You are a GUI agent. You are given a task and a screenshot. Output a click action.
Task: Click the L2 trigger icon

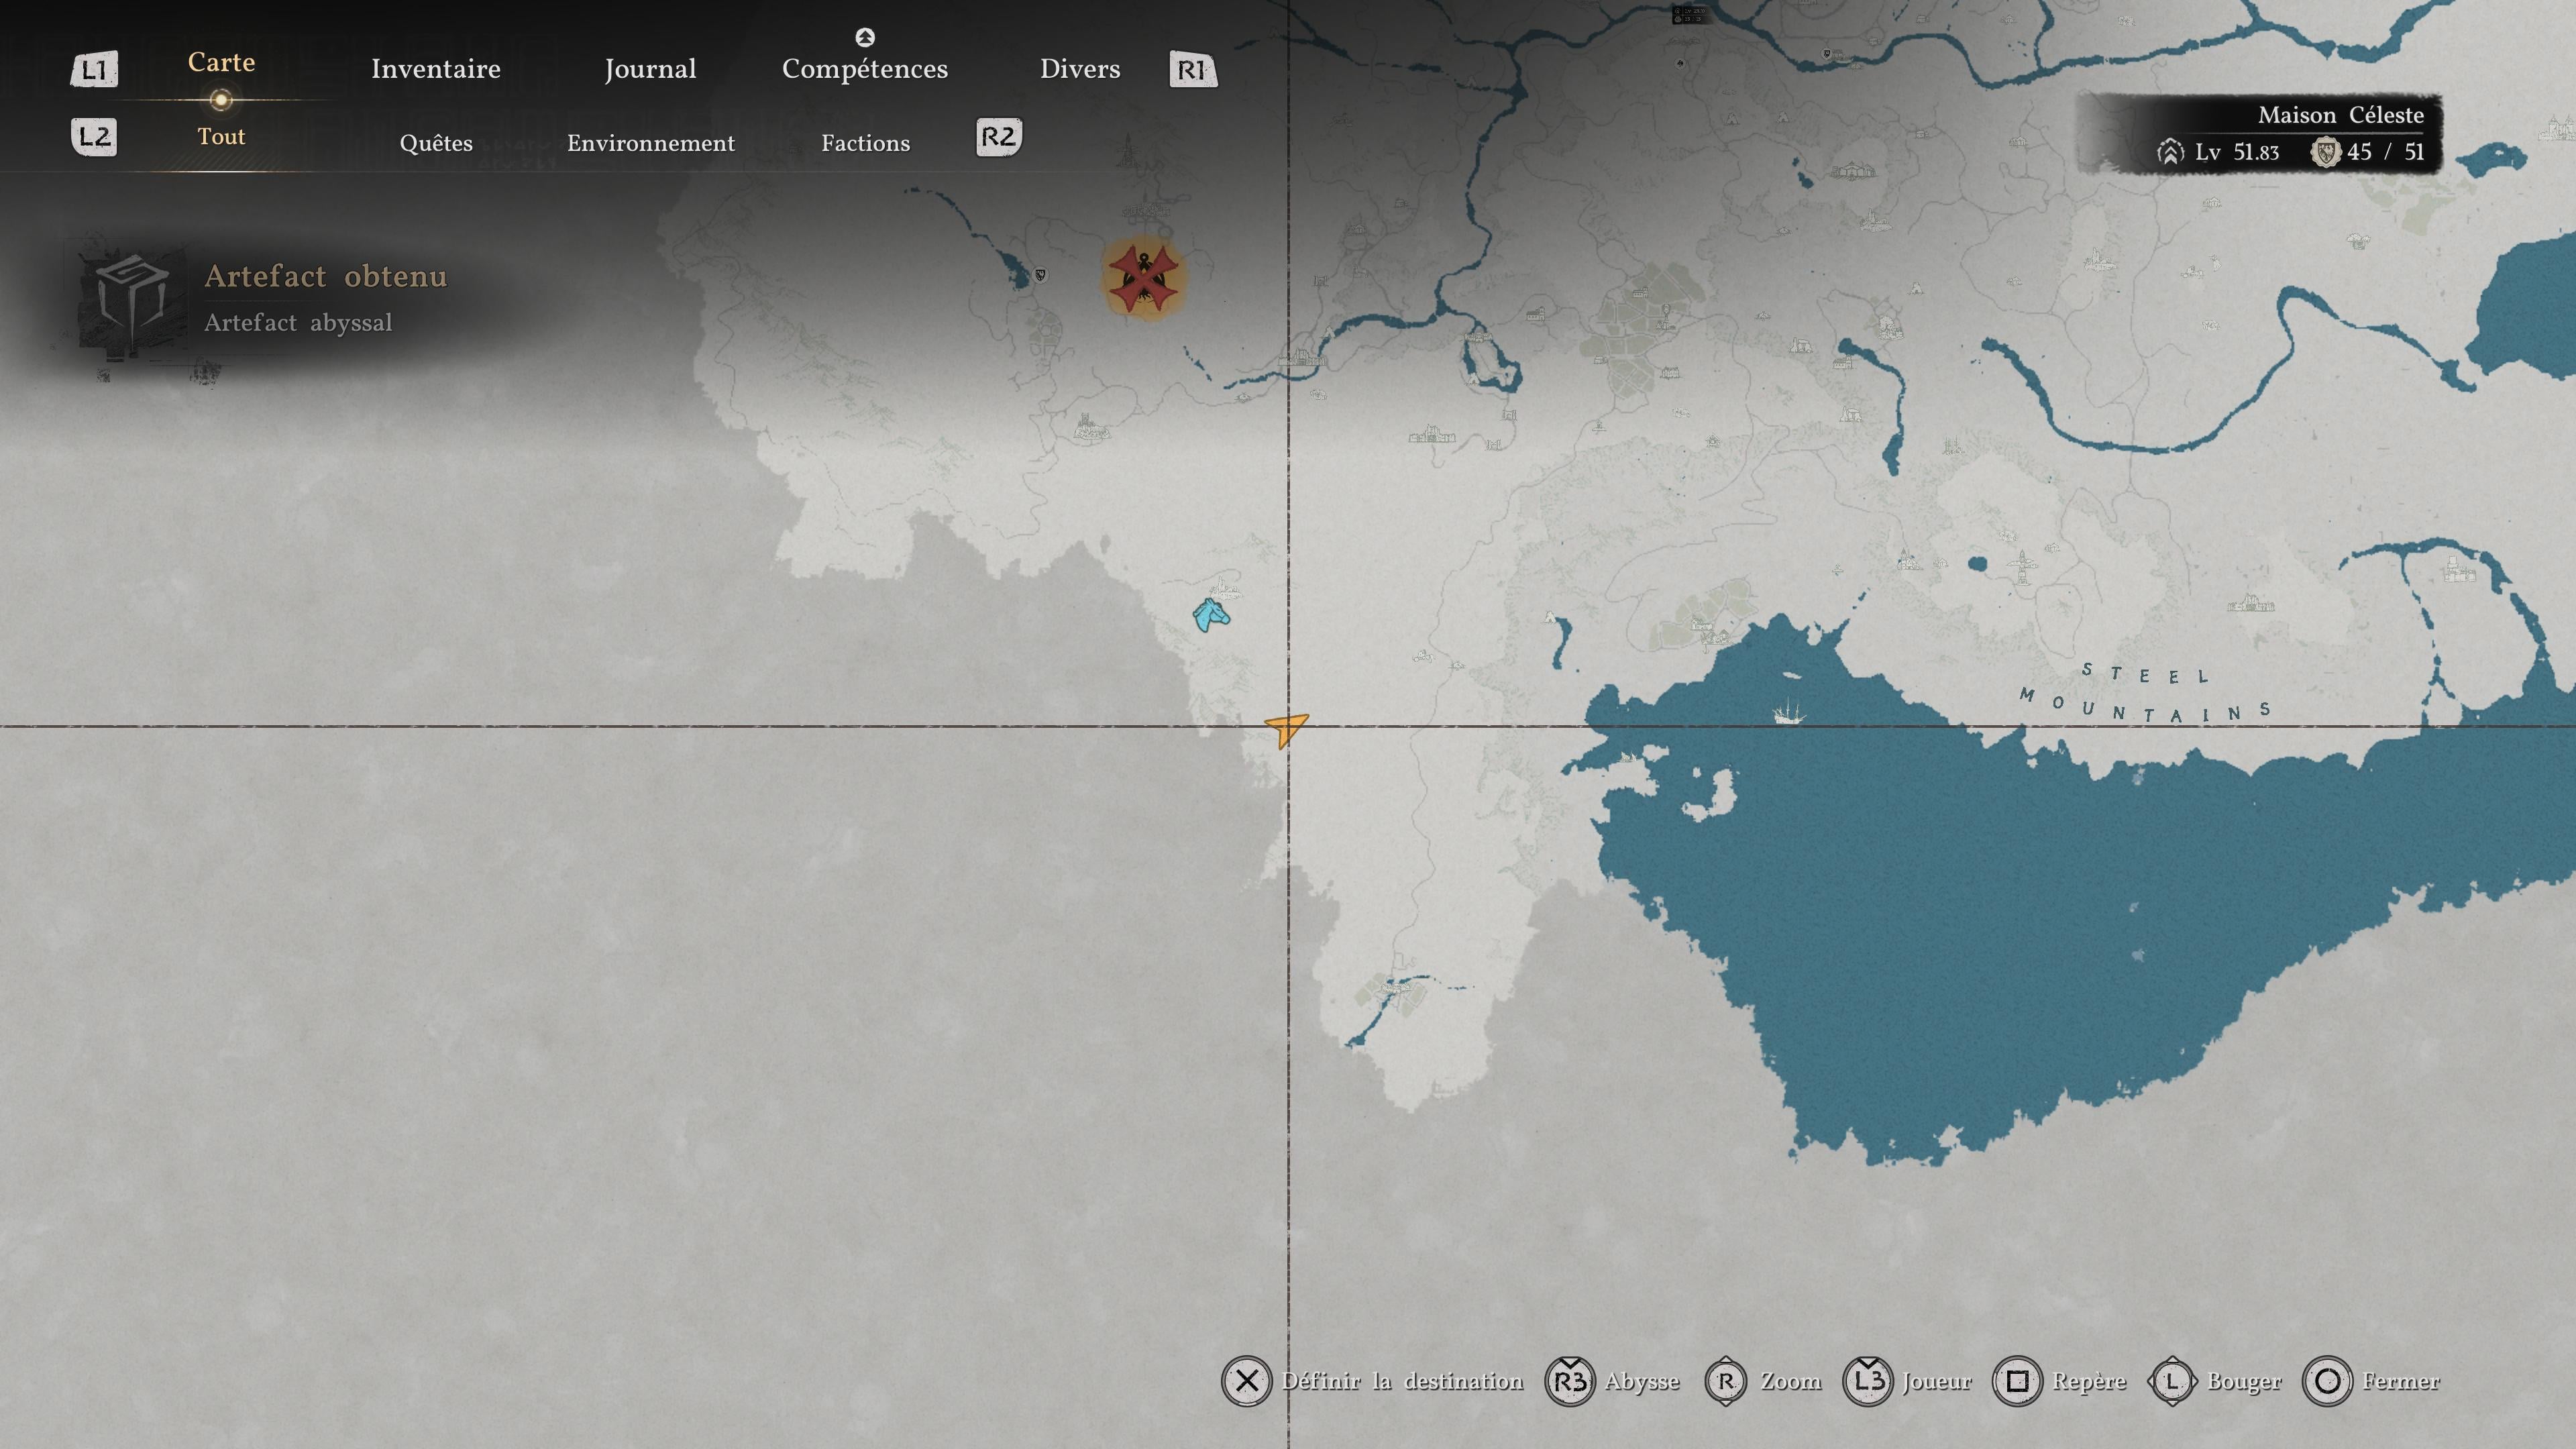coord(94,137)
